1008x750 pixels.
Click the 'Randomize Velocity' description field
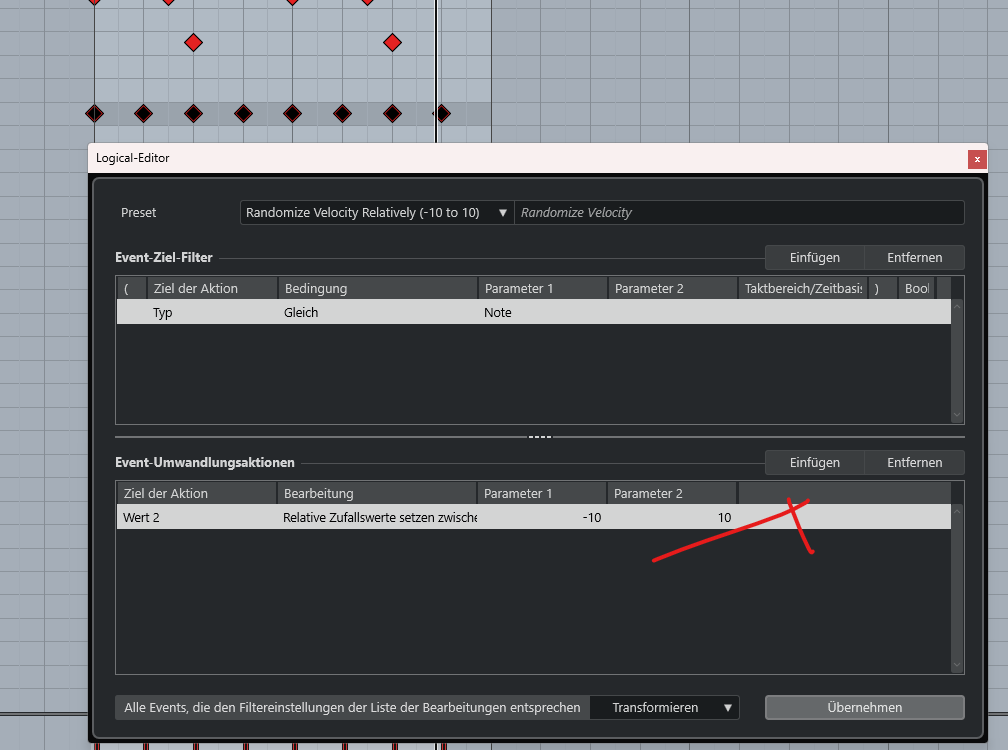point(739,213)
